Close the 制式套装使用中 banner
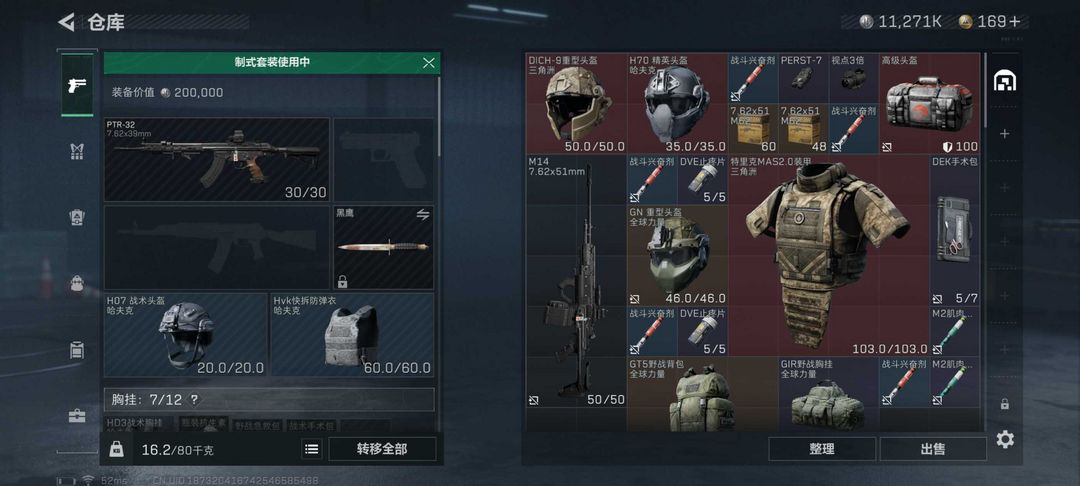This screenshot has width=1080, height=486. (x=428, y=63)
